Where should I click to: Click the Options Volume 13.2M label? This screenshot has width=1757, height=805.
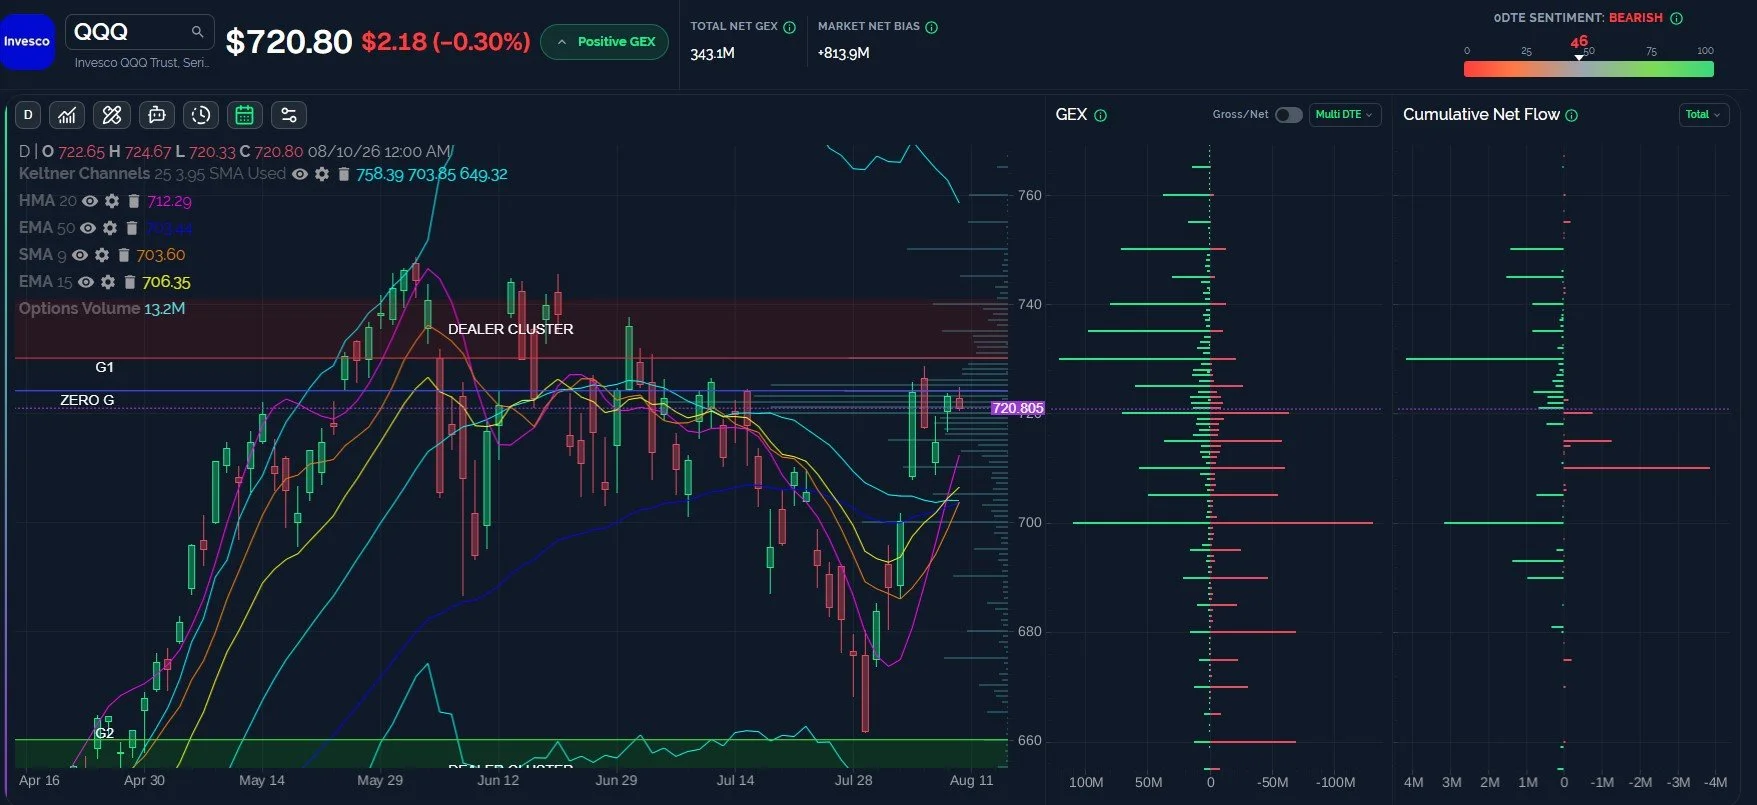coord(102,309)
